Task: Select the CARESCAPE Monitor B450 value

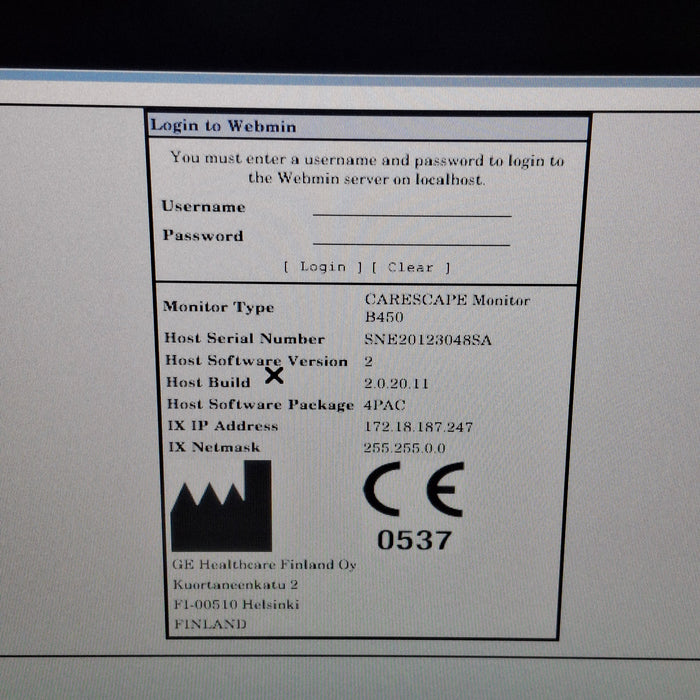Action: pos(446,308)
